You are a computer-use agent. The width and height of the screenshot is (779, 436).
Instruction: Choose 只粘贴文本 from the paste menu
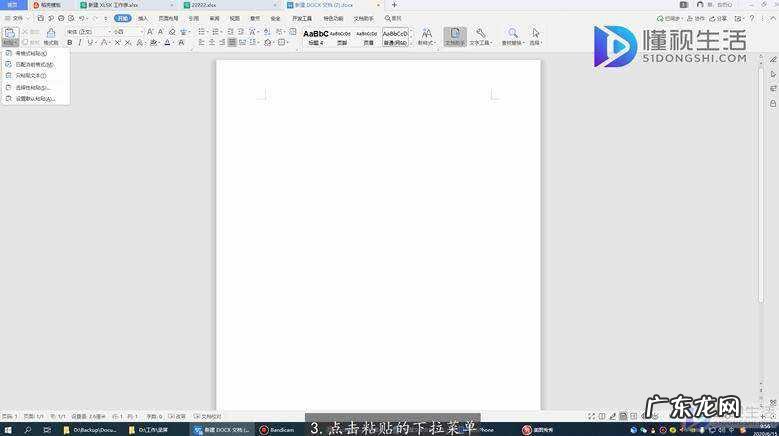pyautogui.click(x=31, y=76)
